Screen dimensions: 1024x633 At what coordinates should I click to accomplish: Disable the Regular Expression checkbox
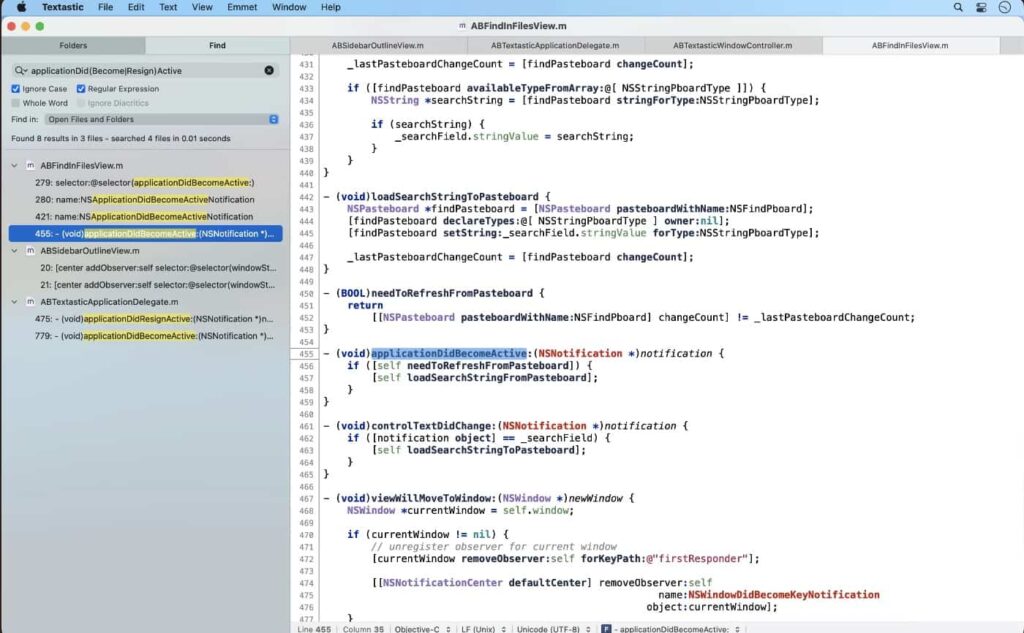pyautogui.click(x=79, y=88)
